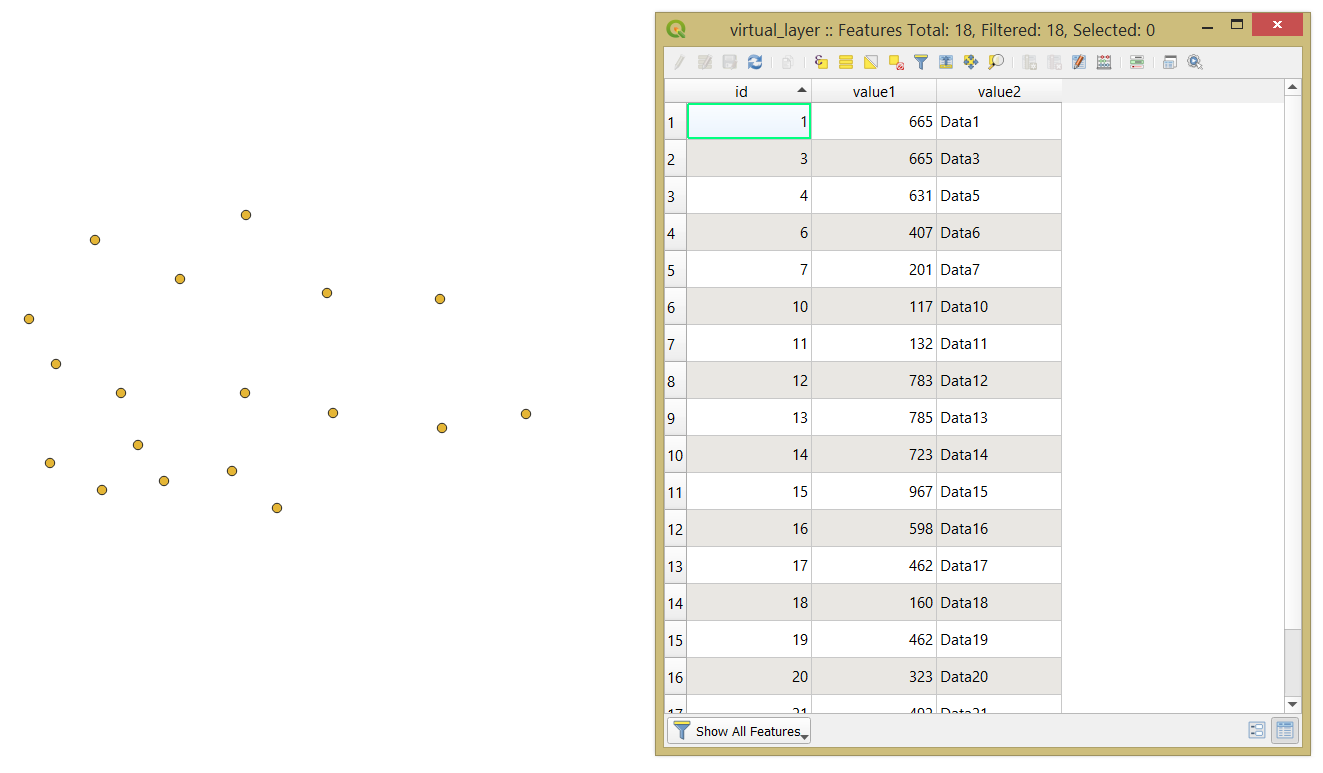Click the Data6 cell
This screenshot has height=773, width=1323.
[999, 233]
